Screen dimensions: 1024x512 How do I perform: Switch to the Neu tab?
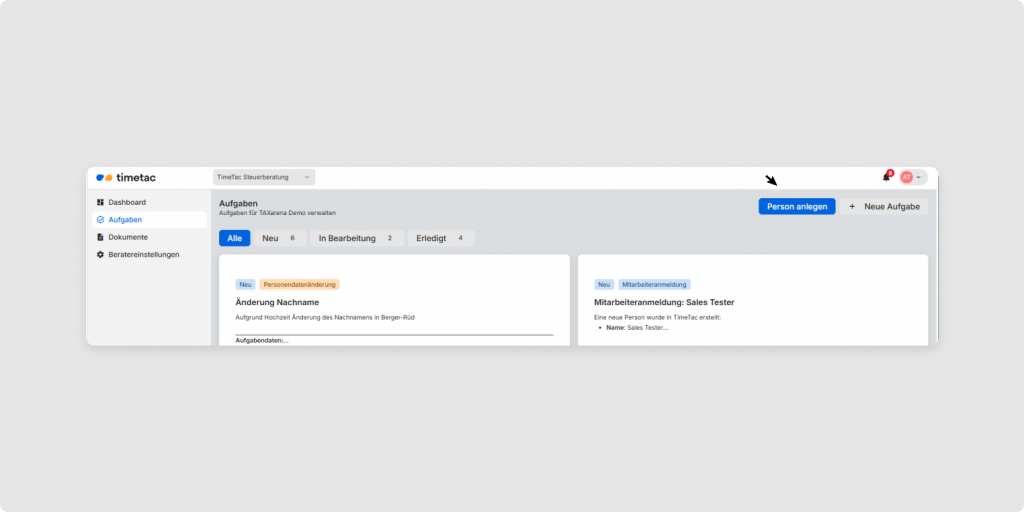coord(279,238)
